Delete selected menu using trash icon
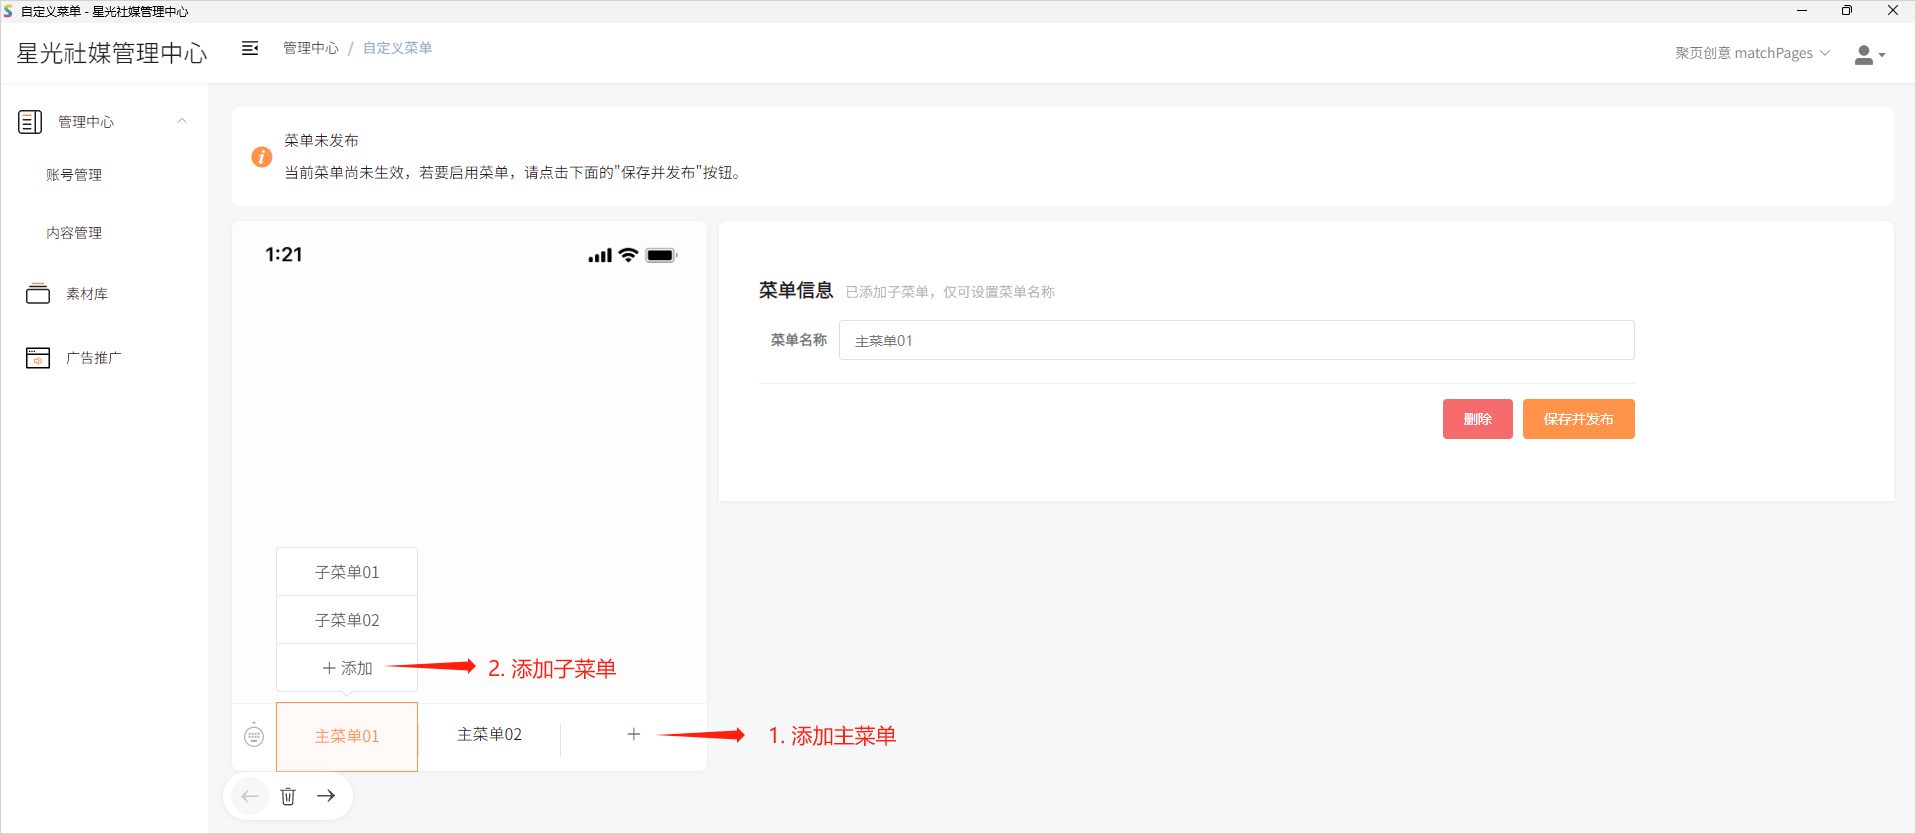 click(288, 796)
